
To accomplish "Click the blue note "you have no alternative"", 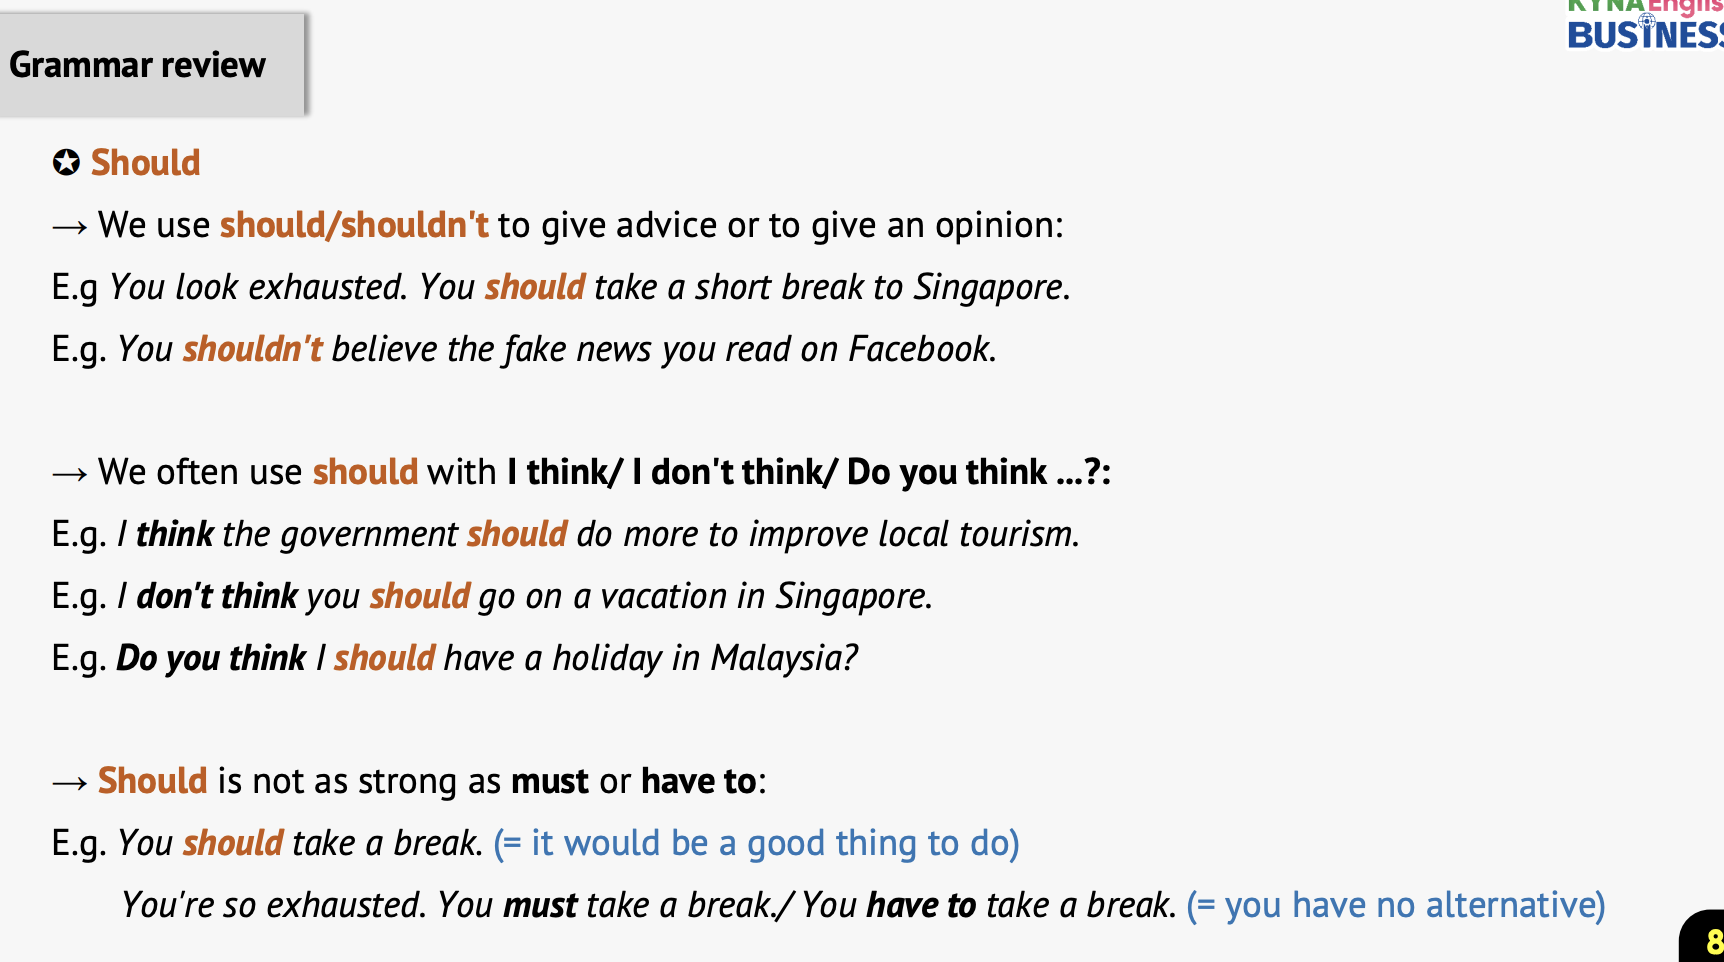I will [1396, 905].
